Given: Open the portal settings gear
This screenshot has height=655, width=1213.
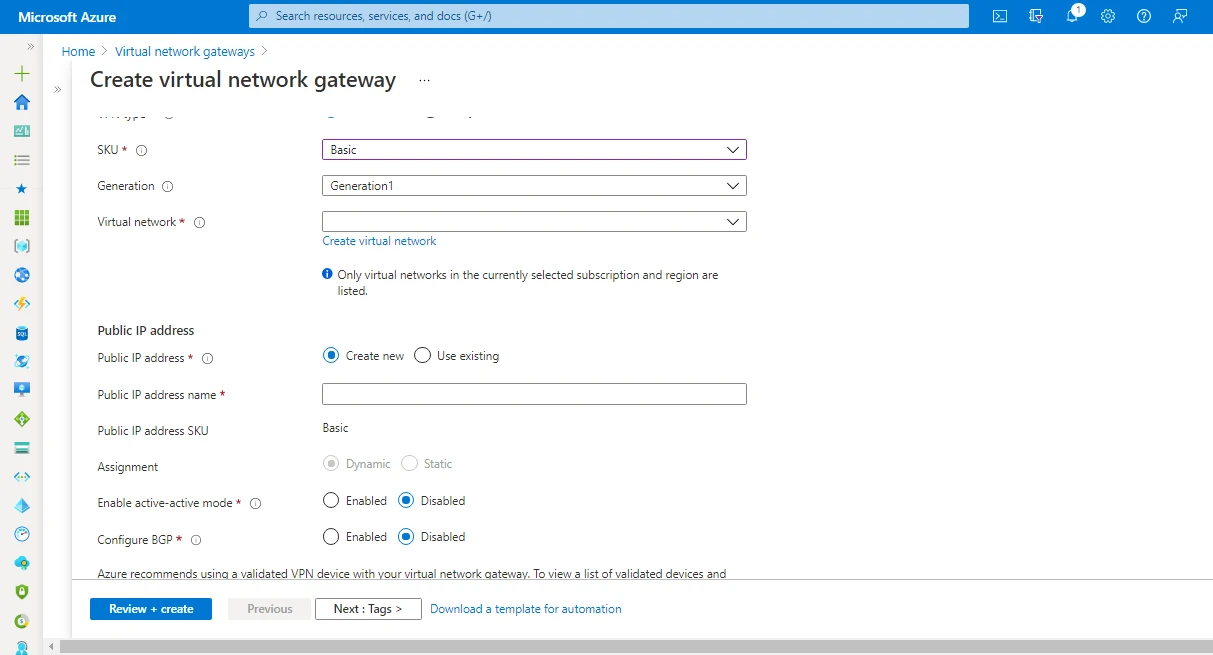Looking at the screenshot, I should (x=1107, y=16).
